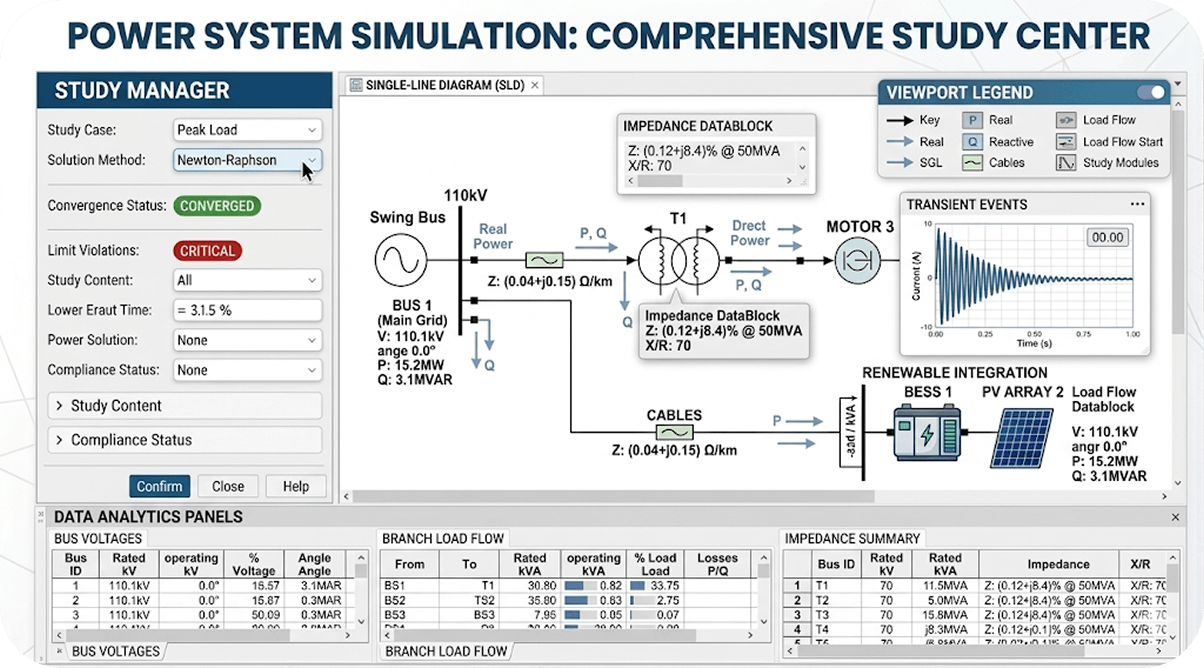The width and height of the screenshot is (1204, 668).
Task: Expand the Compliance Status section
Action: (185, 440)
